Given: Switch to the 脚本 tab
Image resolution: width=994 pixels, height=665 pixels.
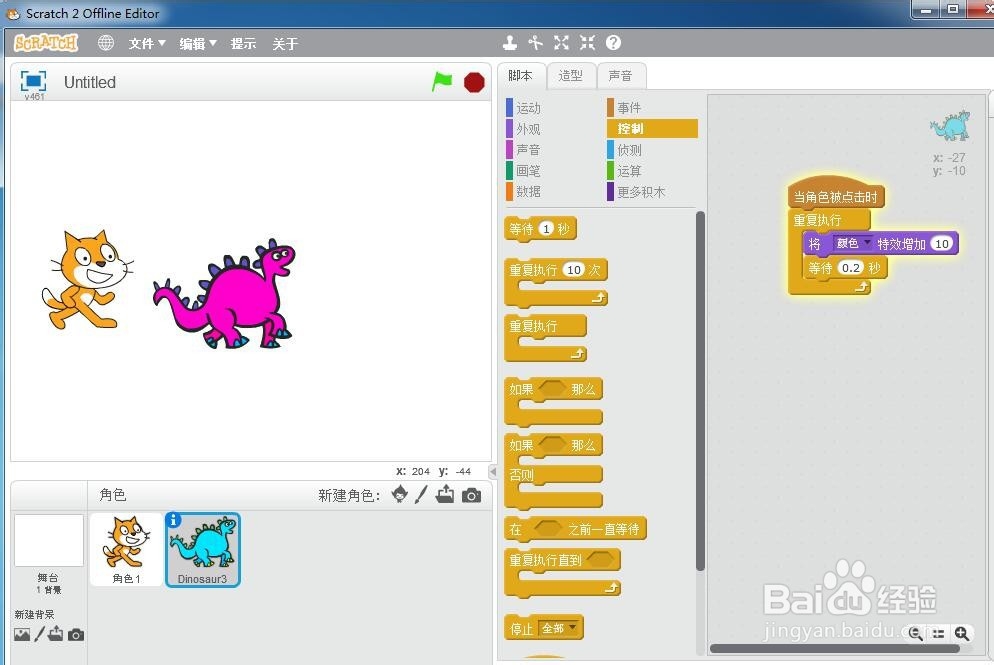Looking at the screenshot, I should [520, 75].
